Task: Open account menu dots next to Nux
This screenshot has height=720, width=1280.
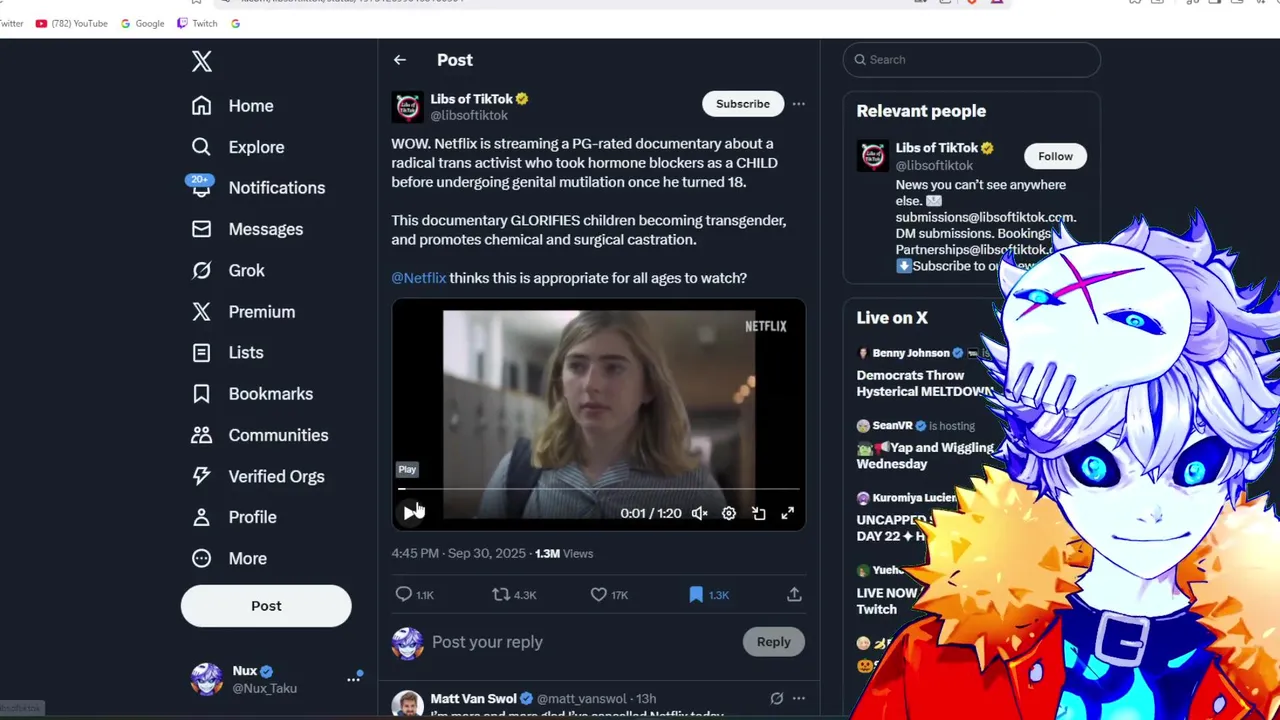Action: pos(353,678)
